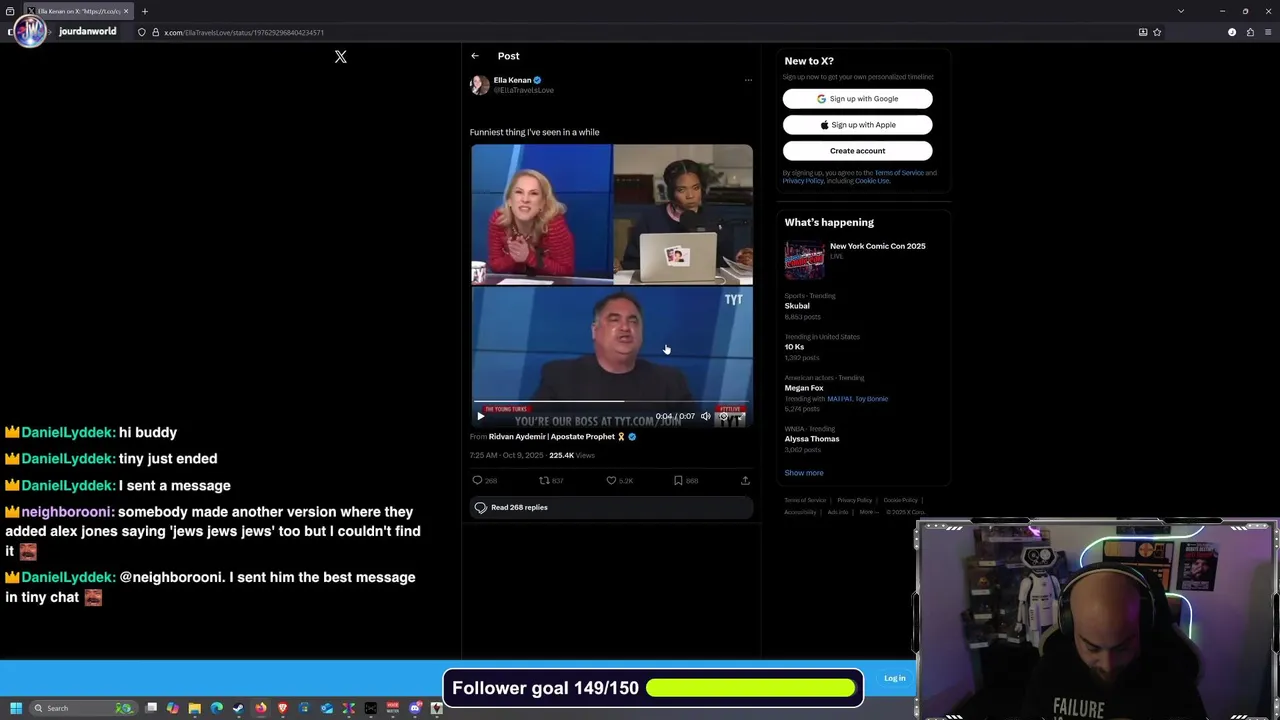The width and height of the screenshot is (1280, 720).
Task: Open the footer Terms of Service link
Action: (x=805, y=500)
